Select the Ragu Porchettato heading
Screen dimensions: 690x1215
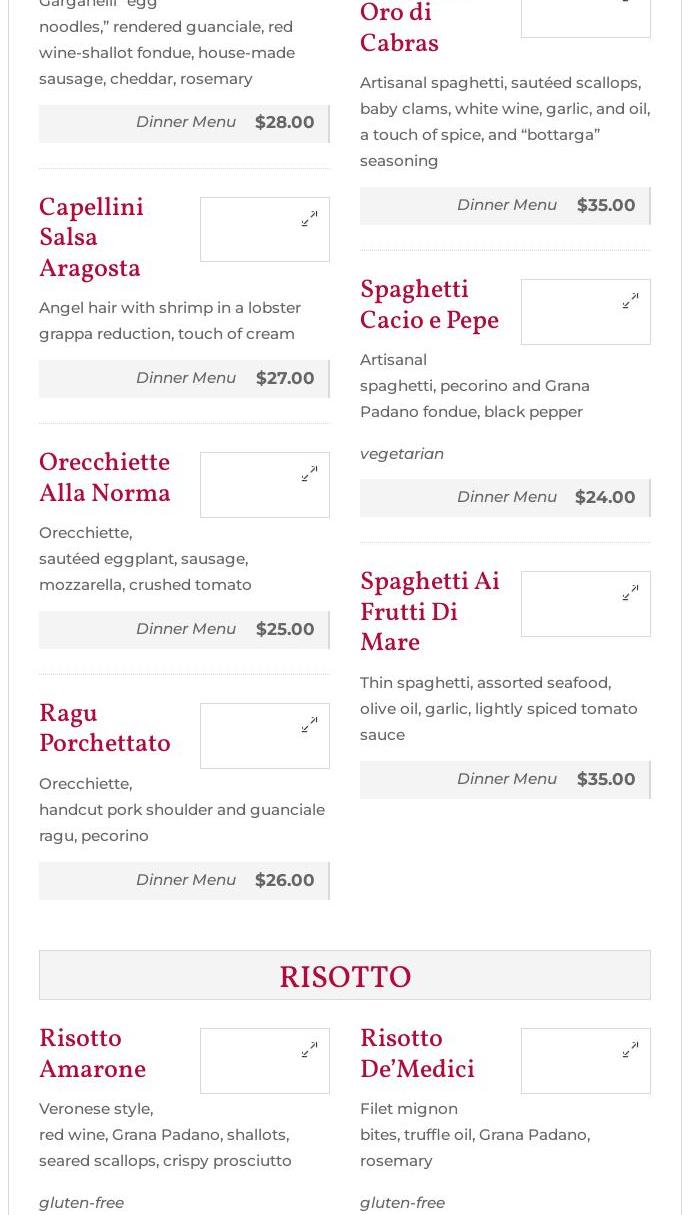pyautogui.click(x=105, y=729)
